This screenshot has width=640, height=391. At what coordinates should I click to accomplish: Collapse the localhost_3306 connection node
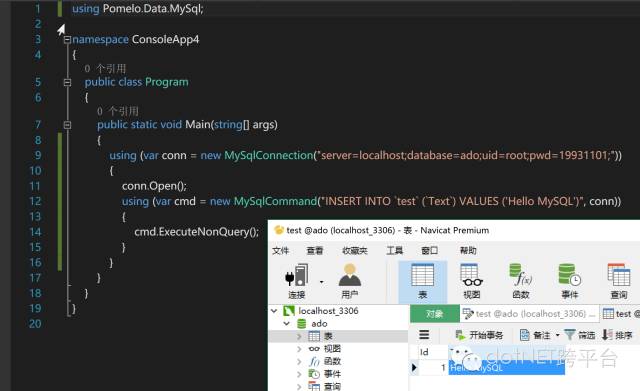pos(274,311)
